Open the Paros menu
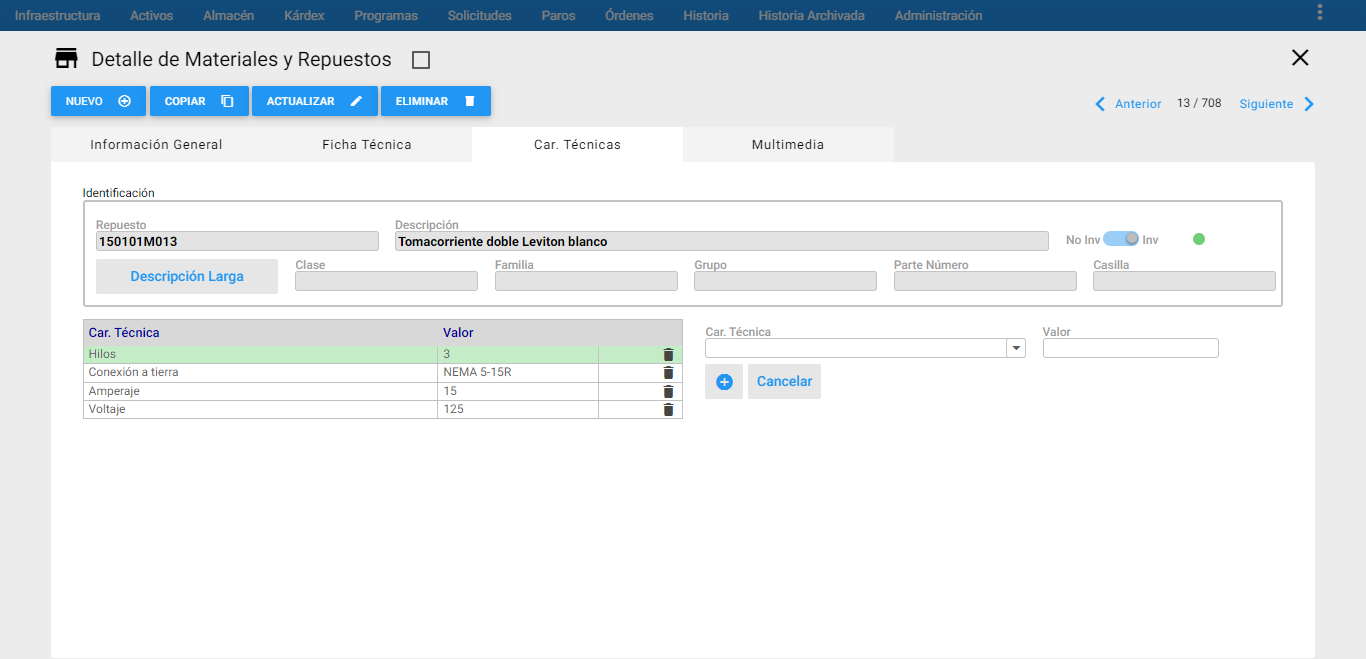Screen dimensions: 1366x659 tap(558, 15)
